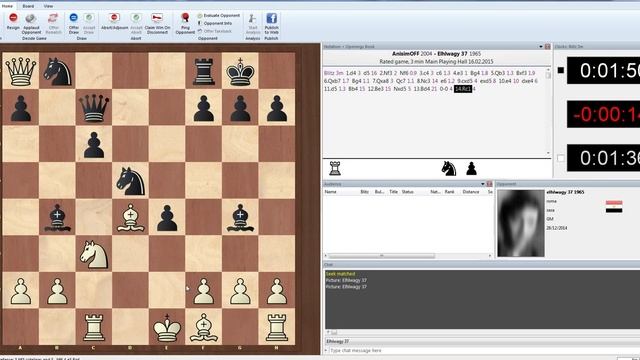Screen dimensions: 640x360
Task: Sort audience list by Status column
Action: tap(407, 192)
